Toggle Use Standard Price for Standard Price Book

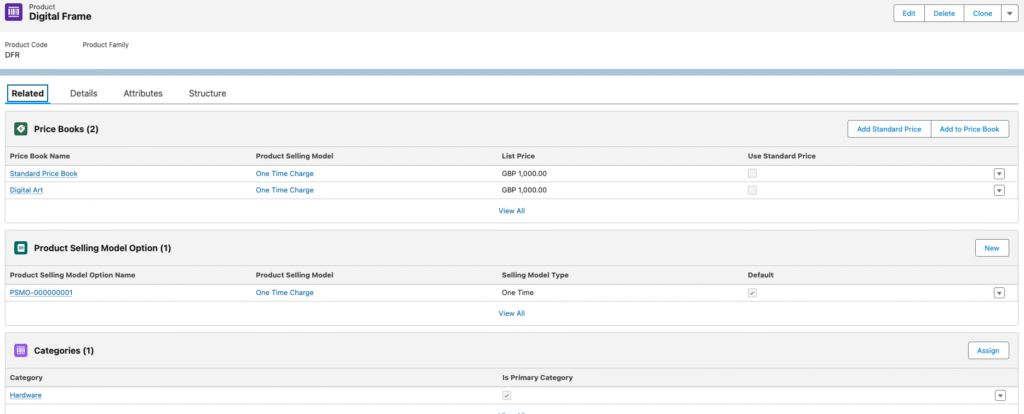[x=752, y=174]
